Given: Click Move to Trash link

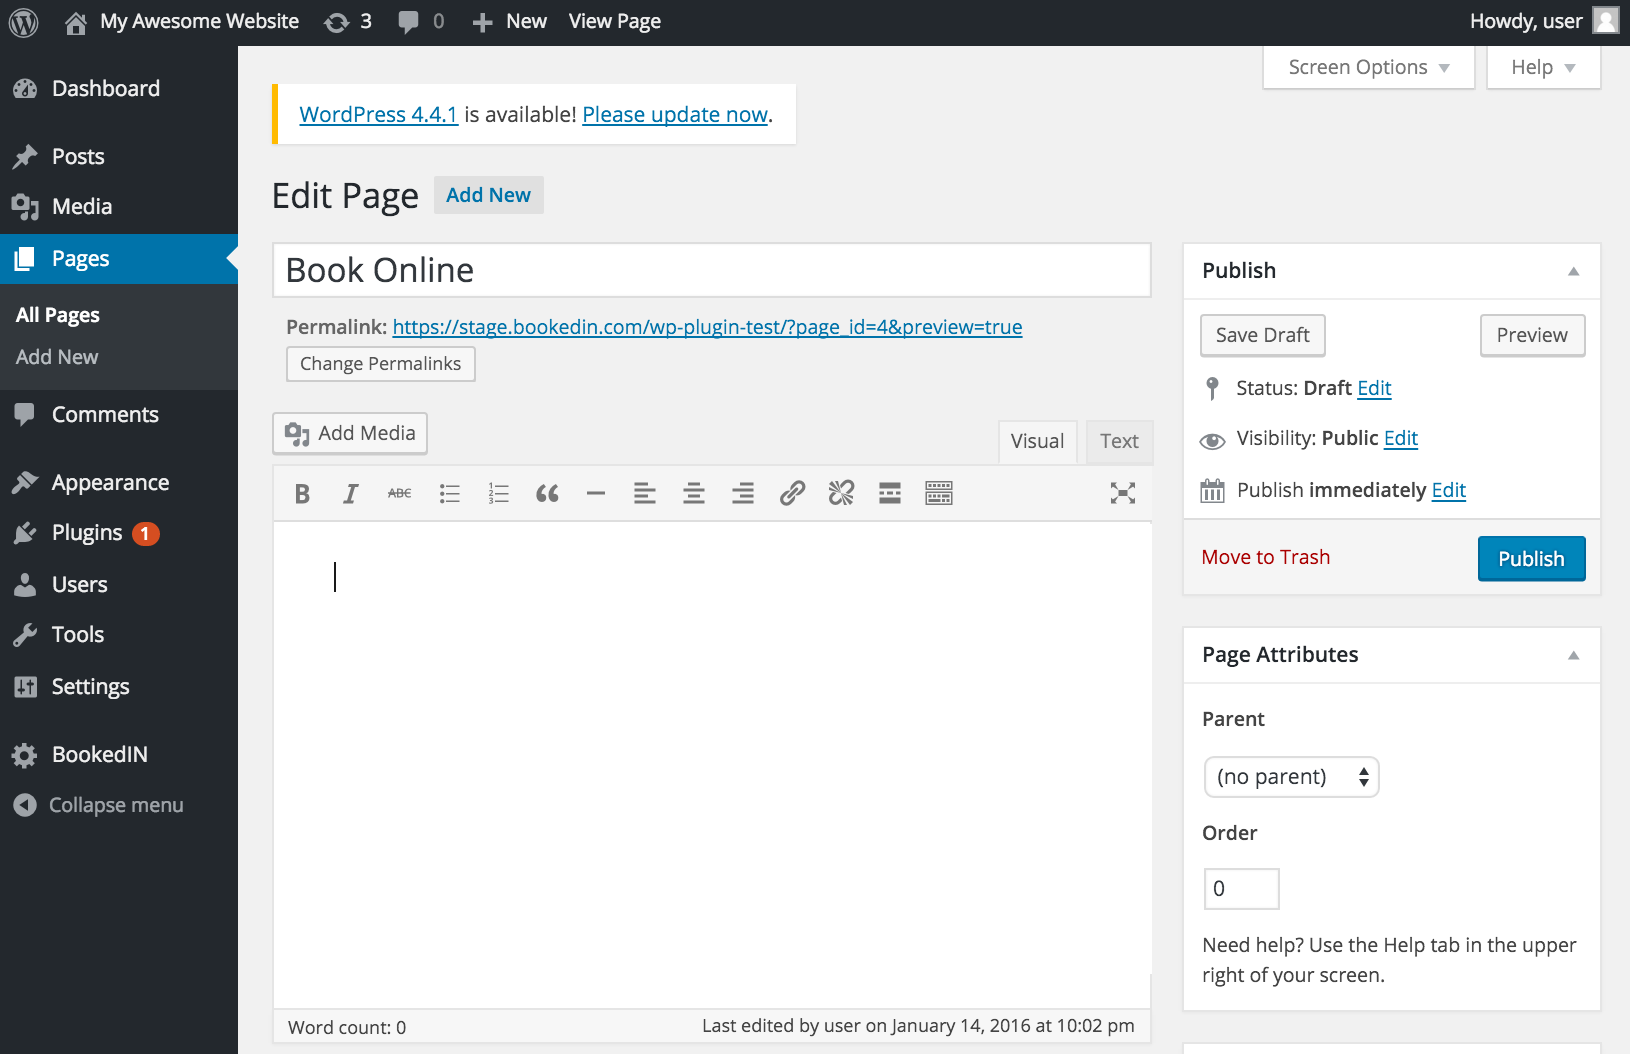Looking at the screenshot, I should point(1265,557).
